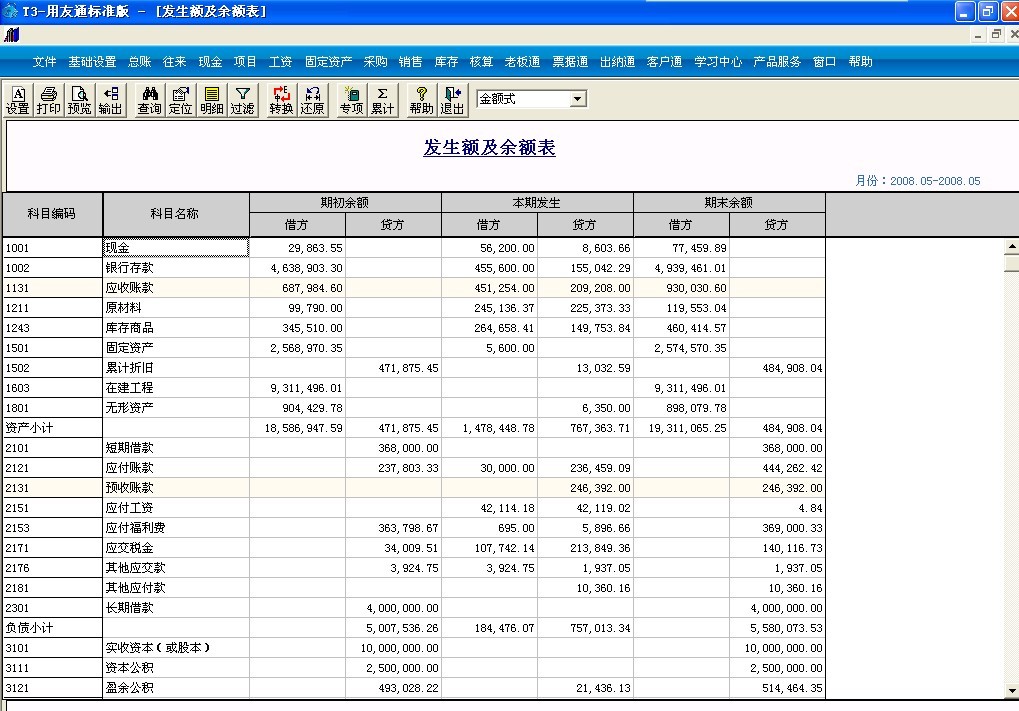Click the 月份 2008.05-2008.05 label
Viewport: 1019px width, 711px height.
pyautogui.click(x=917, y=181)
